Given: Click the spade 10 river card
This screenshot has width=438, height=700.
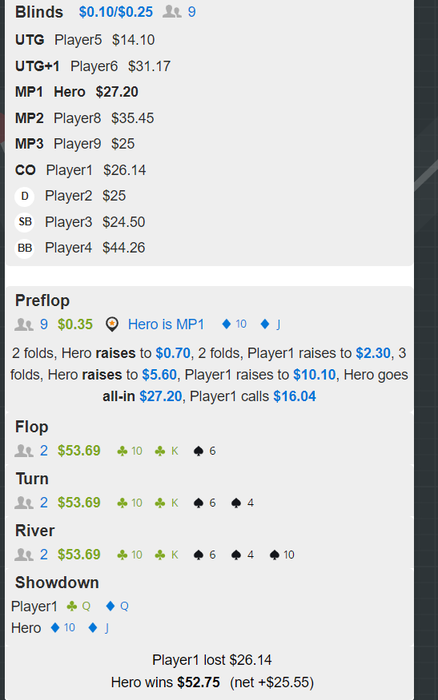Looking at the screenshot, I should (x=282, y=555).
